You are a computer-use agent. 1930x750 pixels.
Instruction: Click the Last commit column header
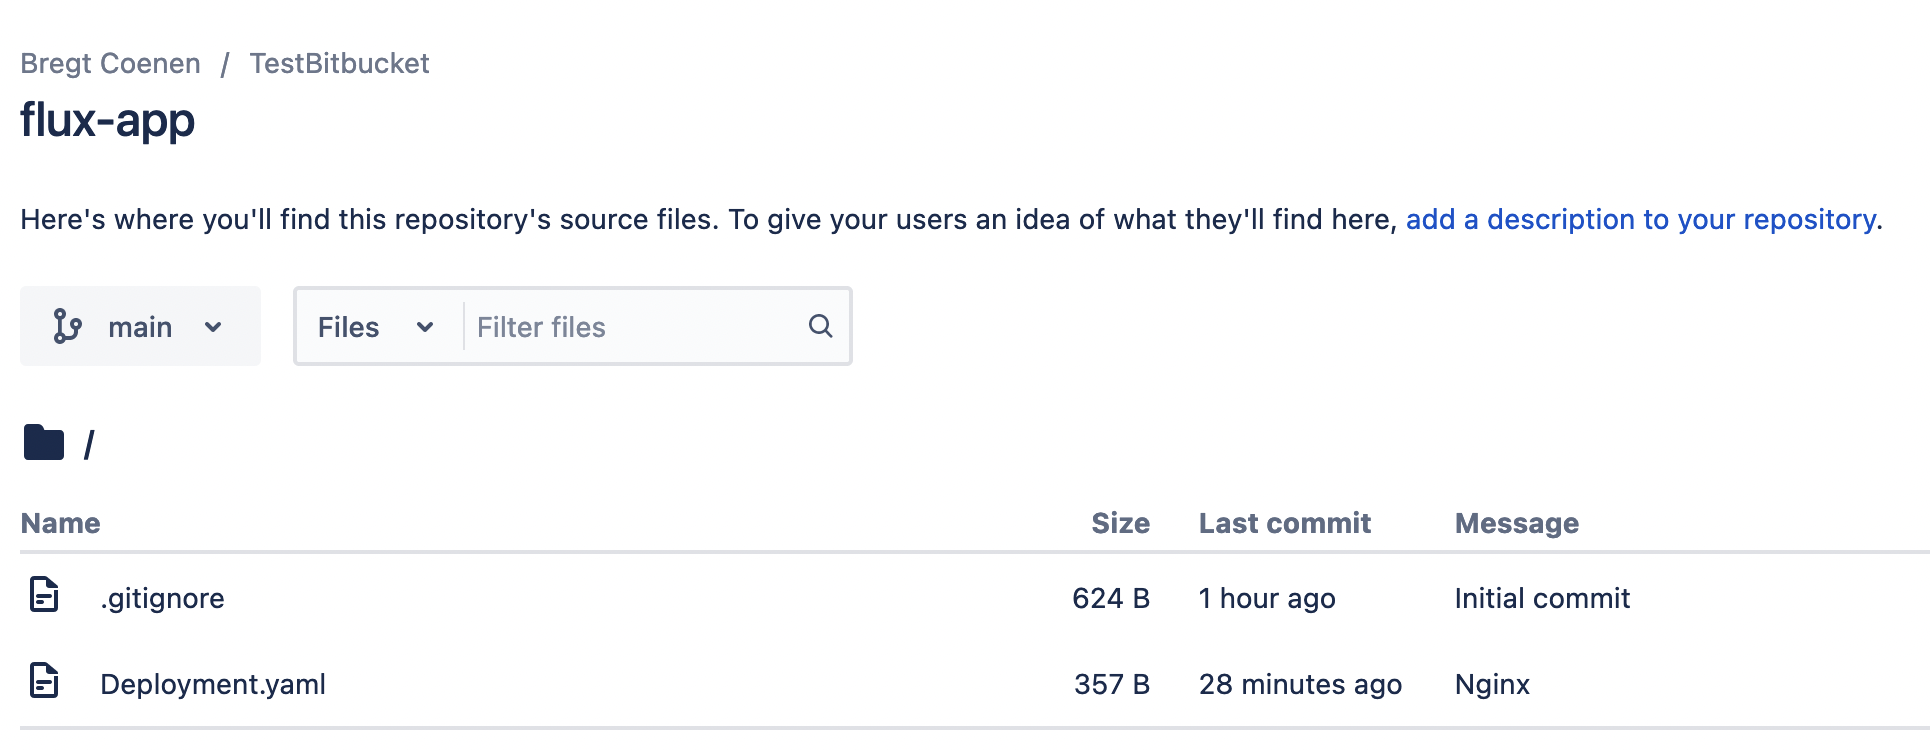(x=1284, y=523)
